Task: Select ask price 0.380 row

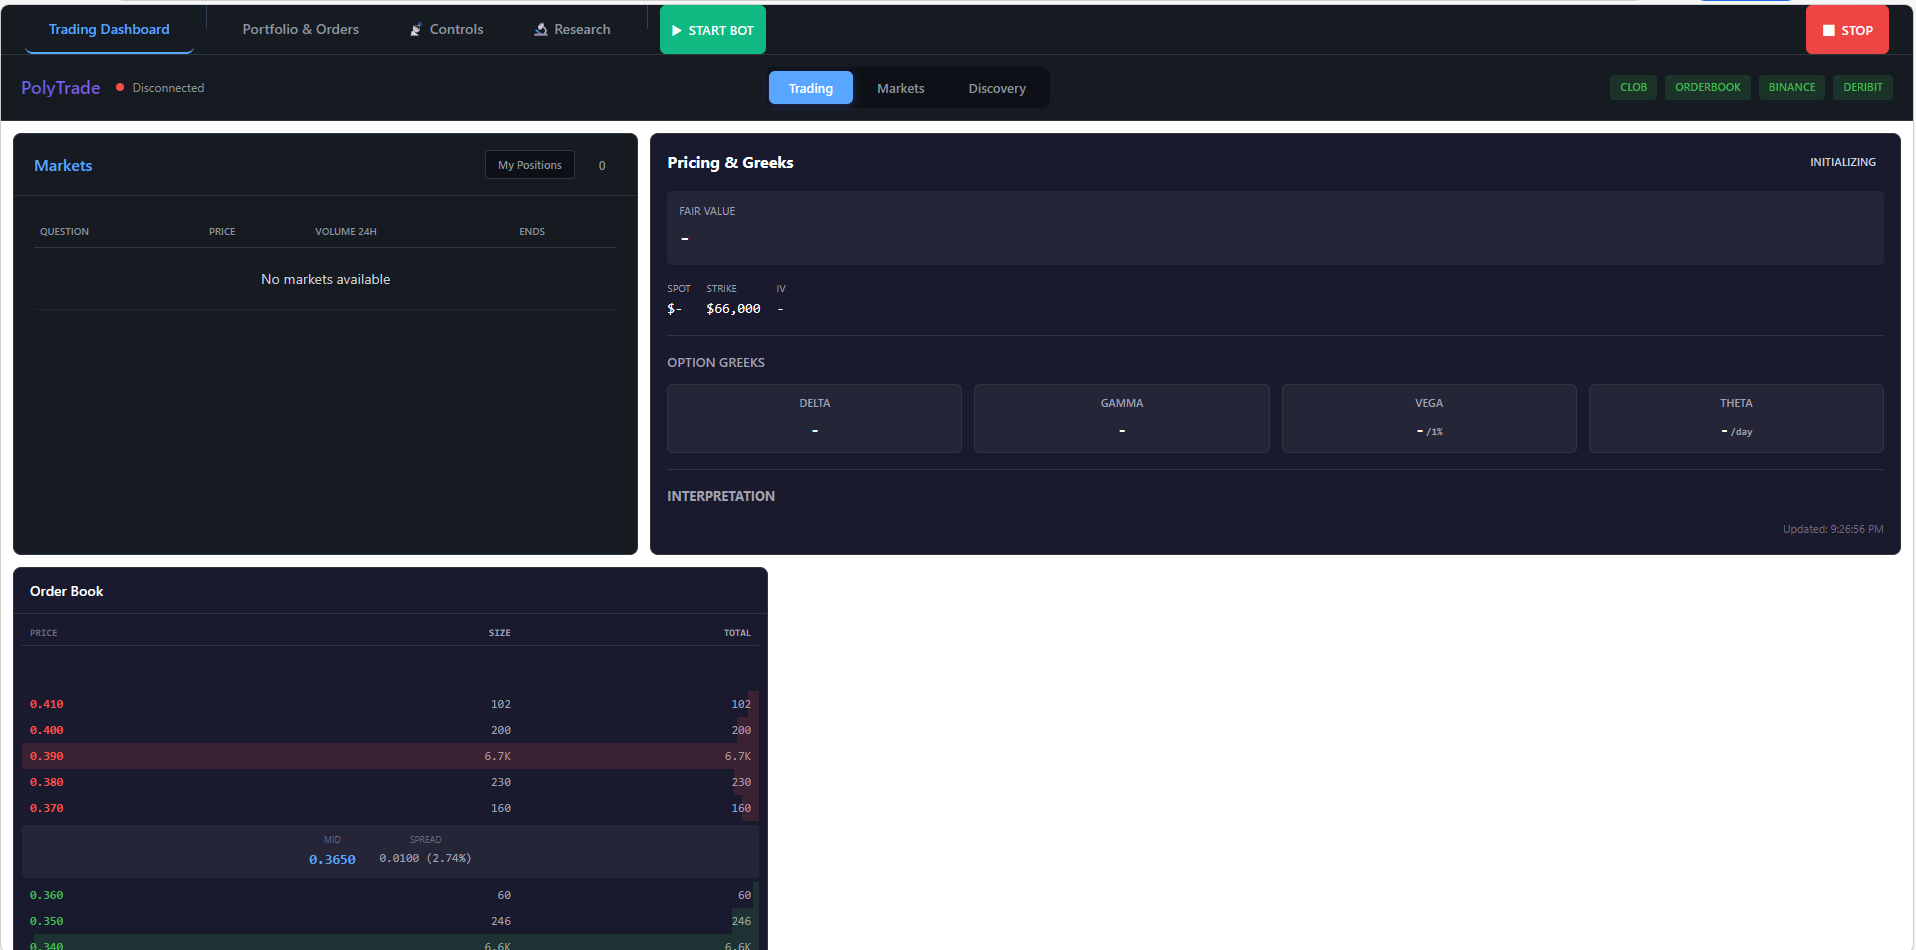Action: [x=390, y=782]
